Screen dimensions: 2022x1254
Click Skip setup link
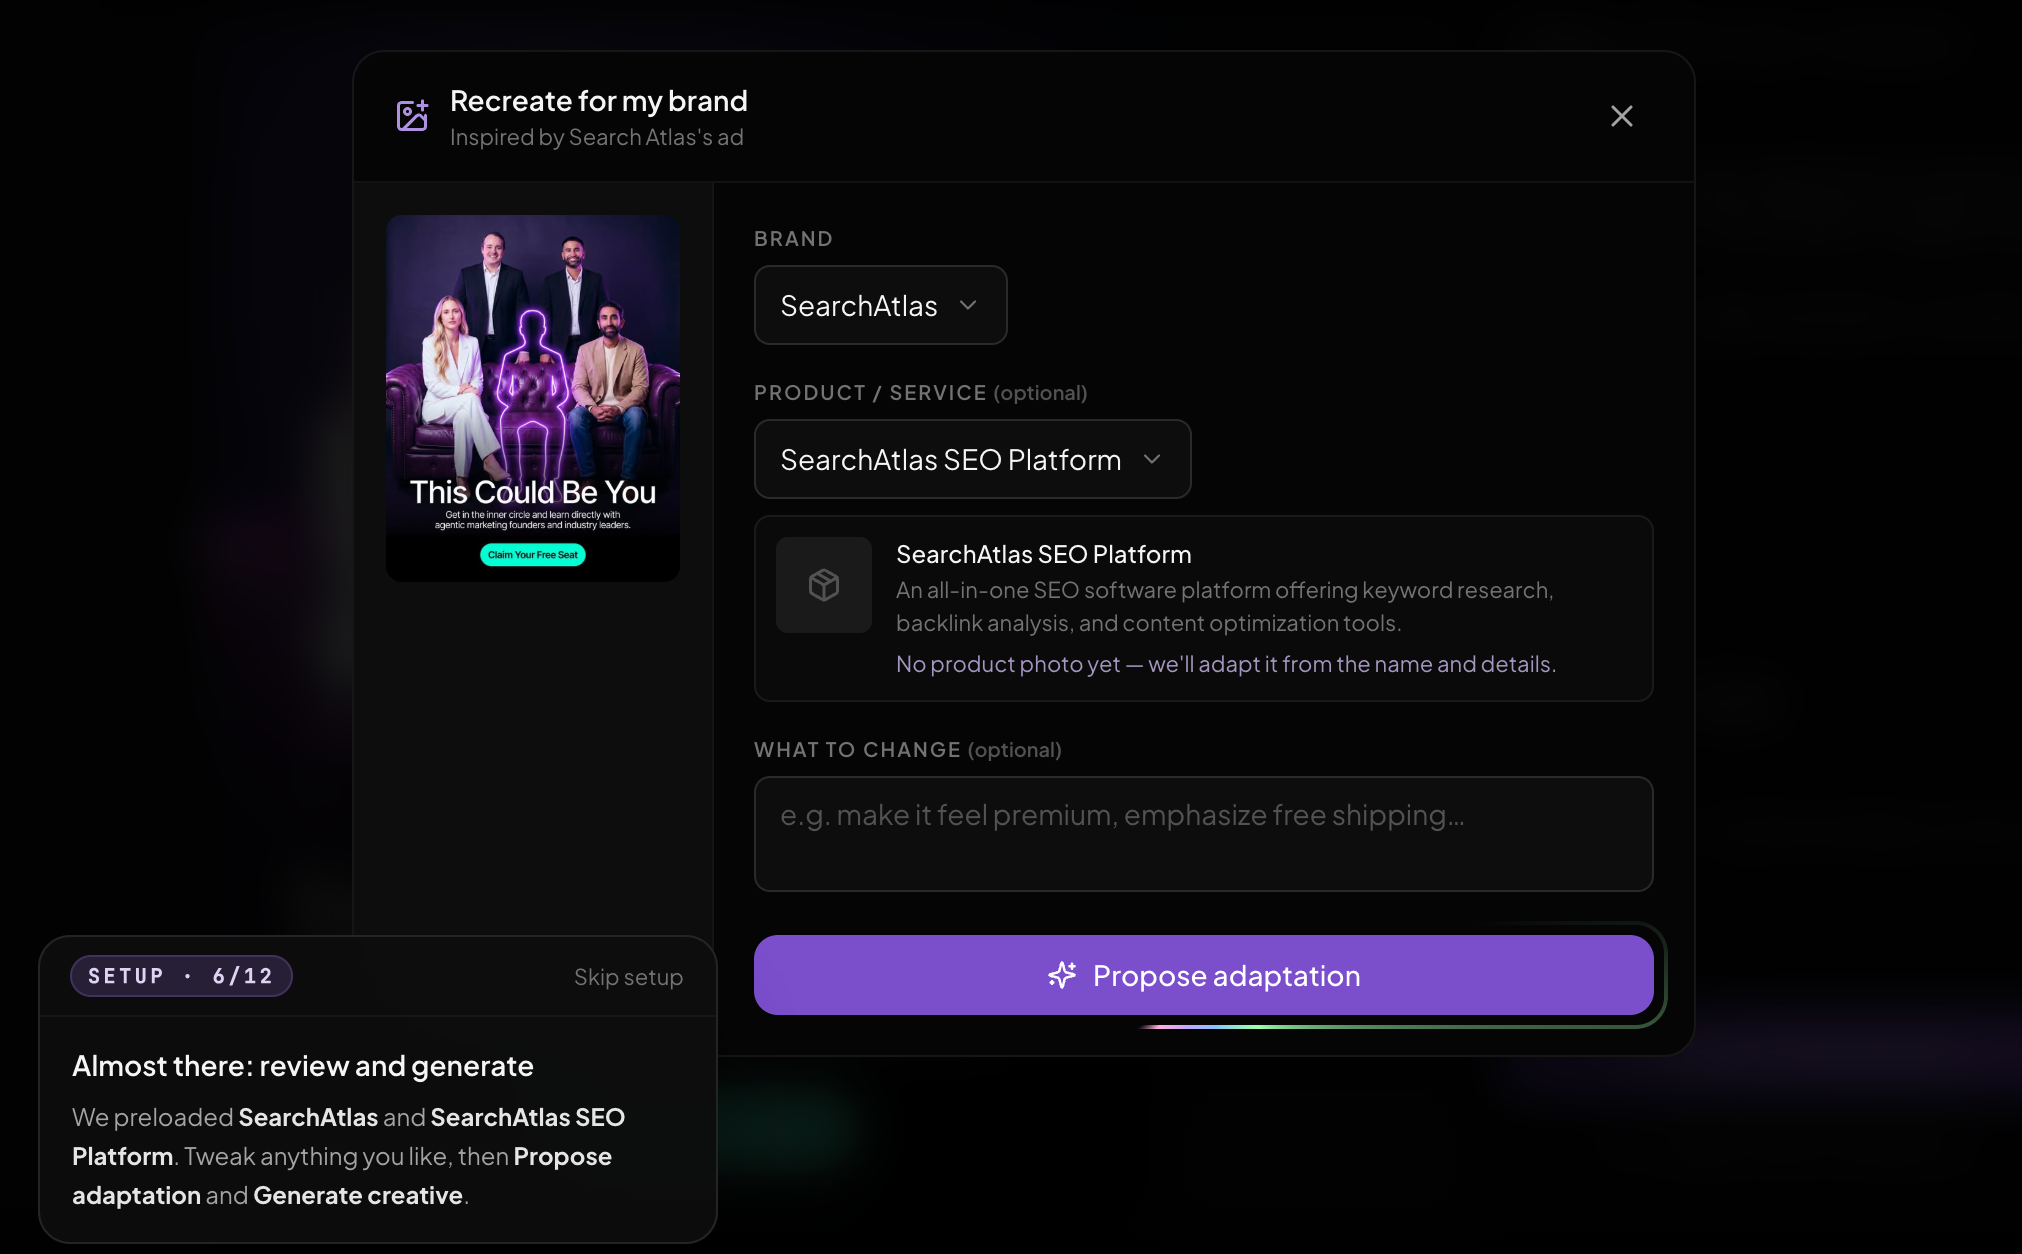(x=628, y=977)
